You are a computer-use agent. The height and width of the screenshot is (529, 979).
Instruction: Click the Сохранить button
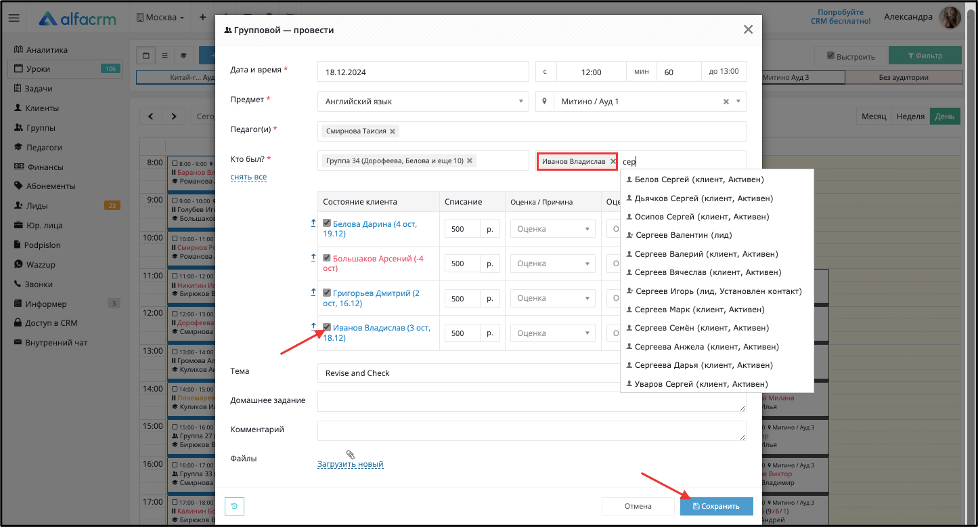(716, 507)
